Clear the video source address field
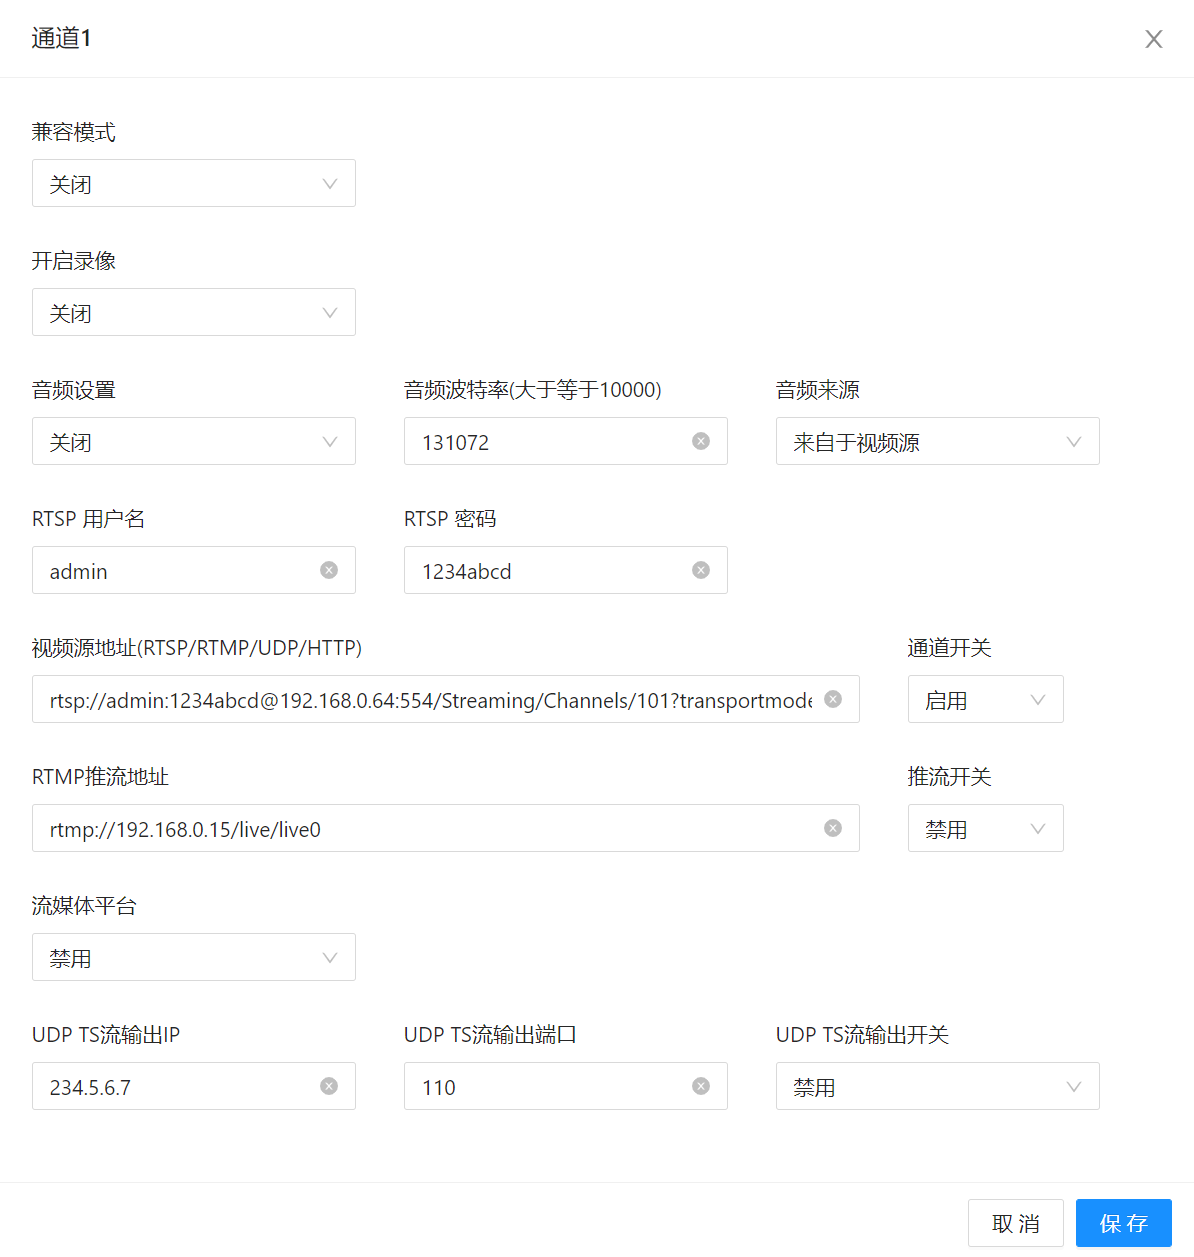Screen dimensions: 1194x1257 [x=833, y=699]
